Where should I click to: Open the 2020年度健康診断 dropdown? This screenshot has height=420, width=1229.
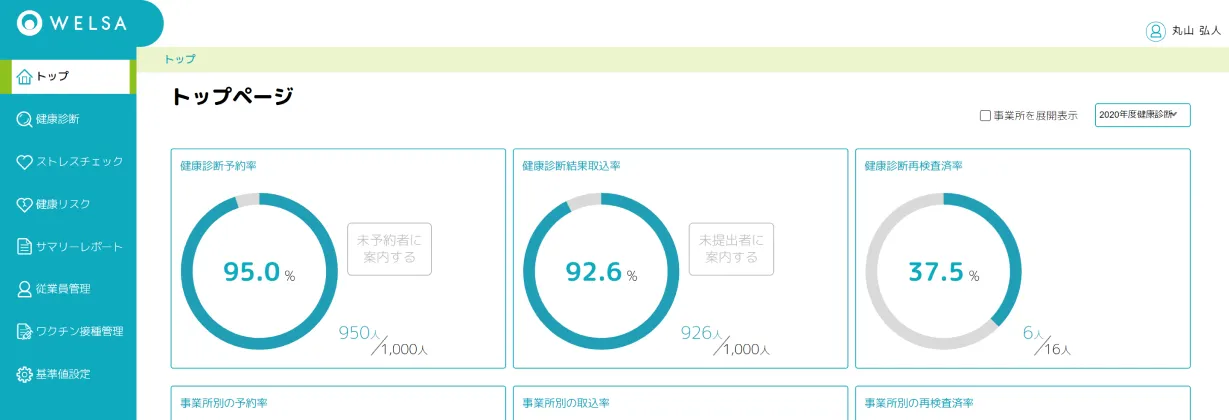click(1142, 115)
